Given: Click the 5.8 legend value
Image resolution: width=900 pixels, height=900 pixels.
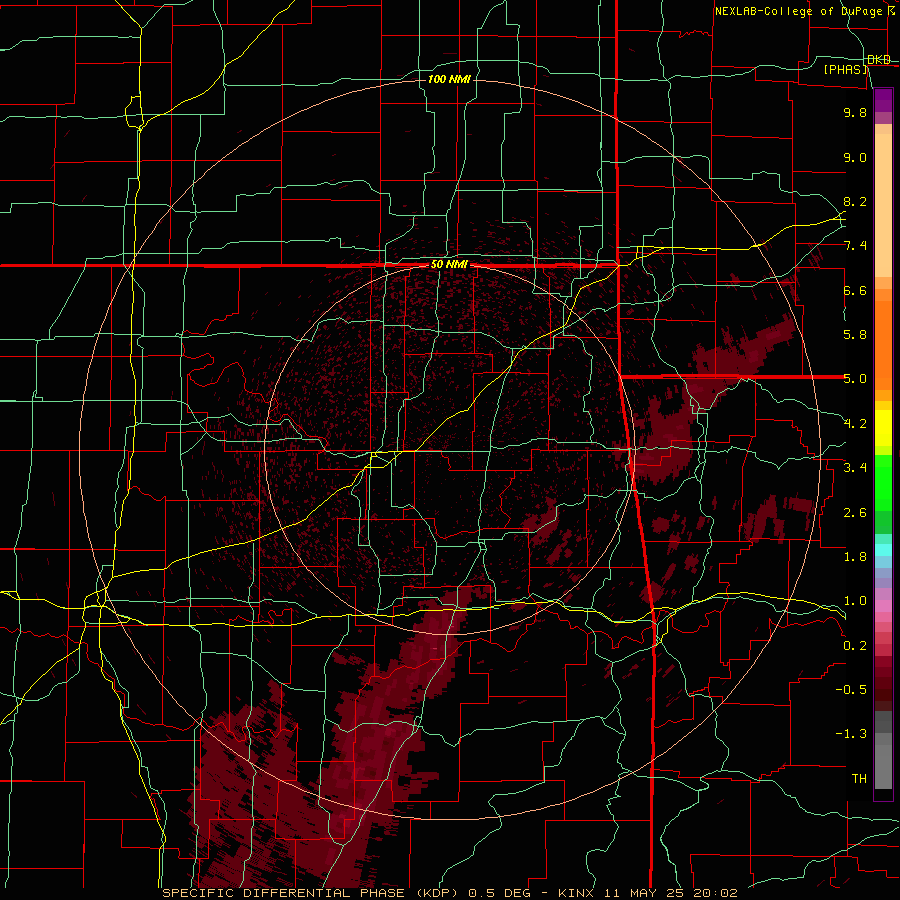Looking at the screenshot, I should click(x=855, y=335).
